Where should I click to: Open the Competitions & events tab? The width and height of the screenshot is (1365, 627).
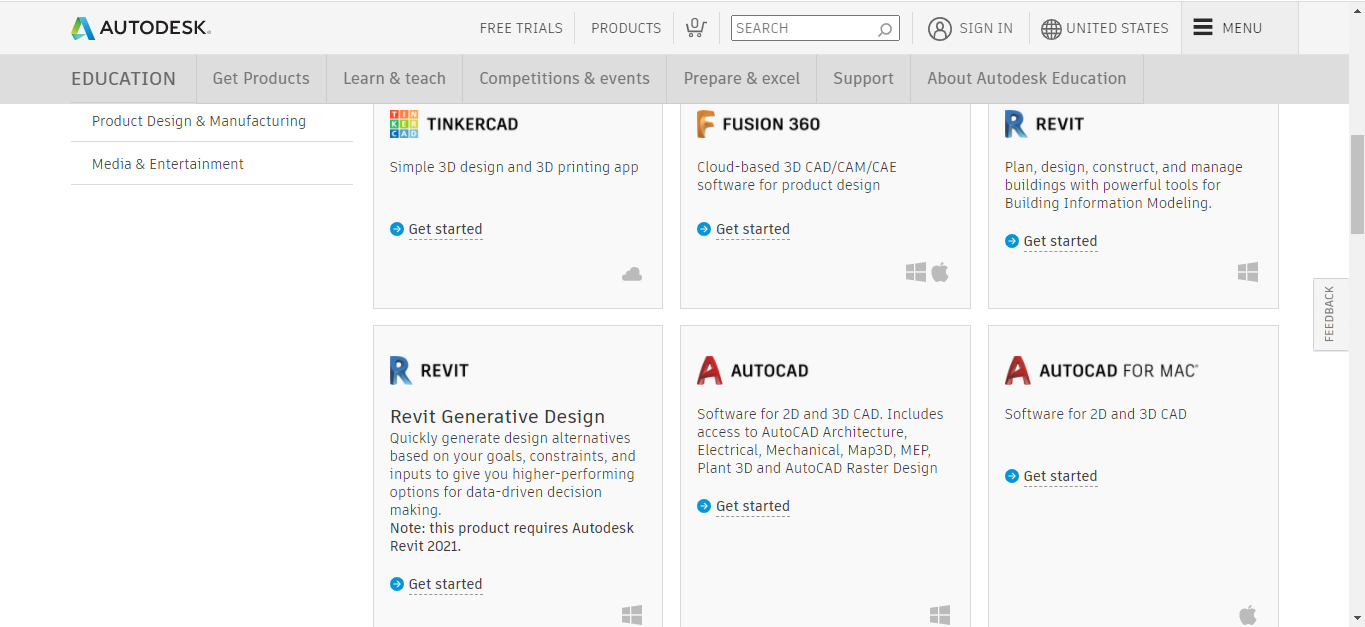click(x=564, y=78)
